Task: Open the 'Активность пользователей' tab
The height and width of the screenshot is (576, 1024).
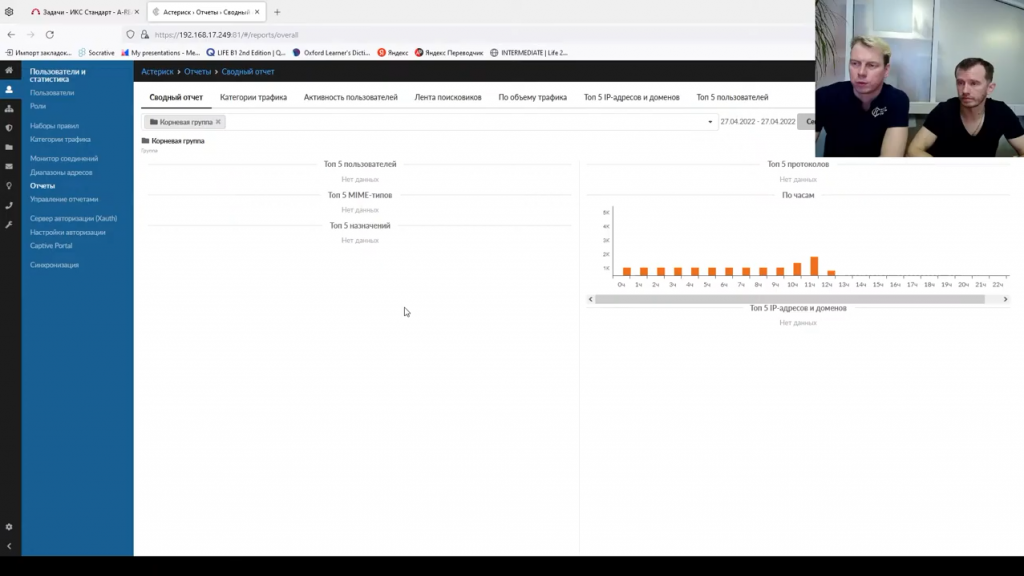Action: [351, 97]
